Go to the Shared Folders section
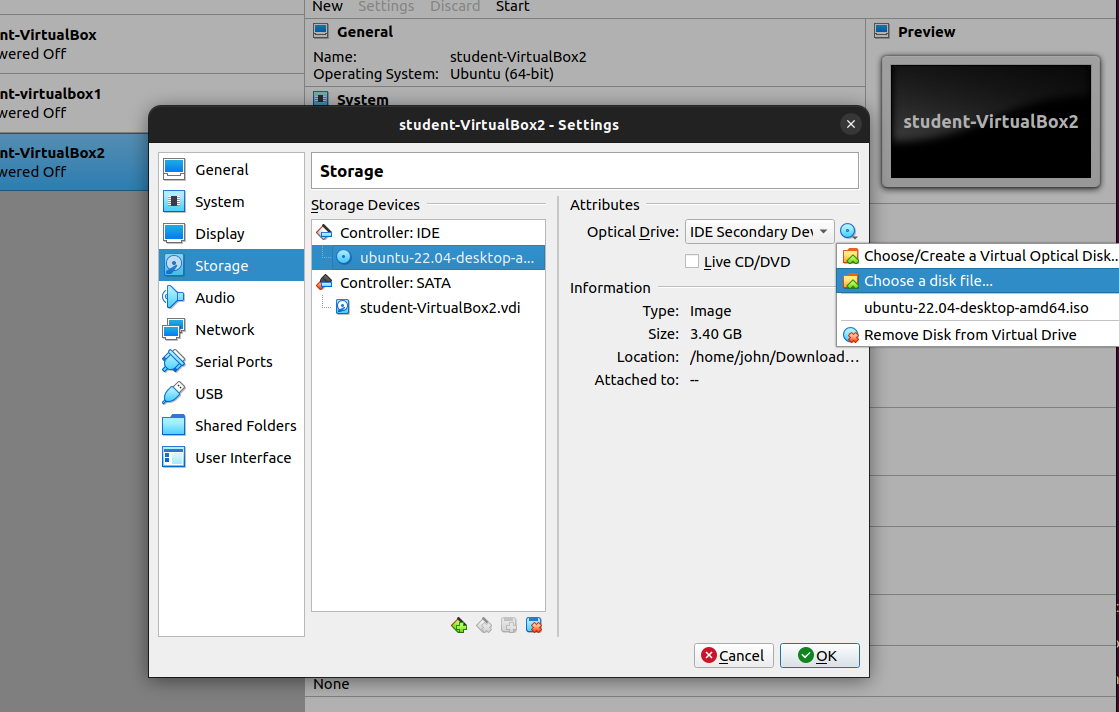Viewport: 1119px width, 712px height. [245, 426]
